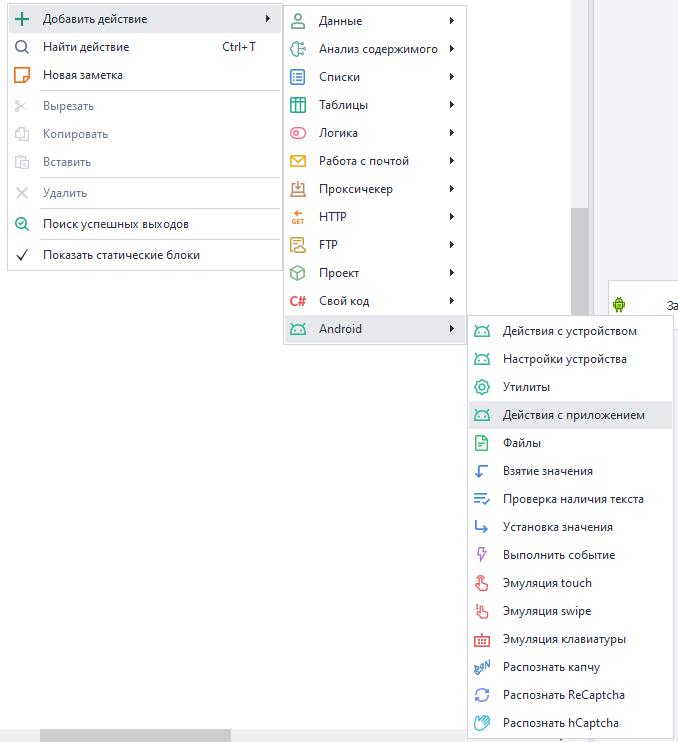Click the hCaptcha hand icon
The height and width of the screenshot is (742, 678).
[482, 723]
